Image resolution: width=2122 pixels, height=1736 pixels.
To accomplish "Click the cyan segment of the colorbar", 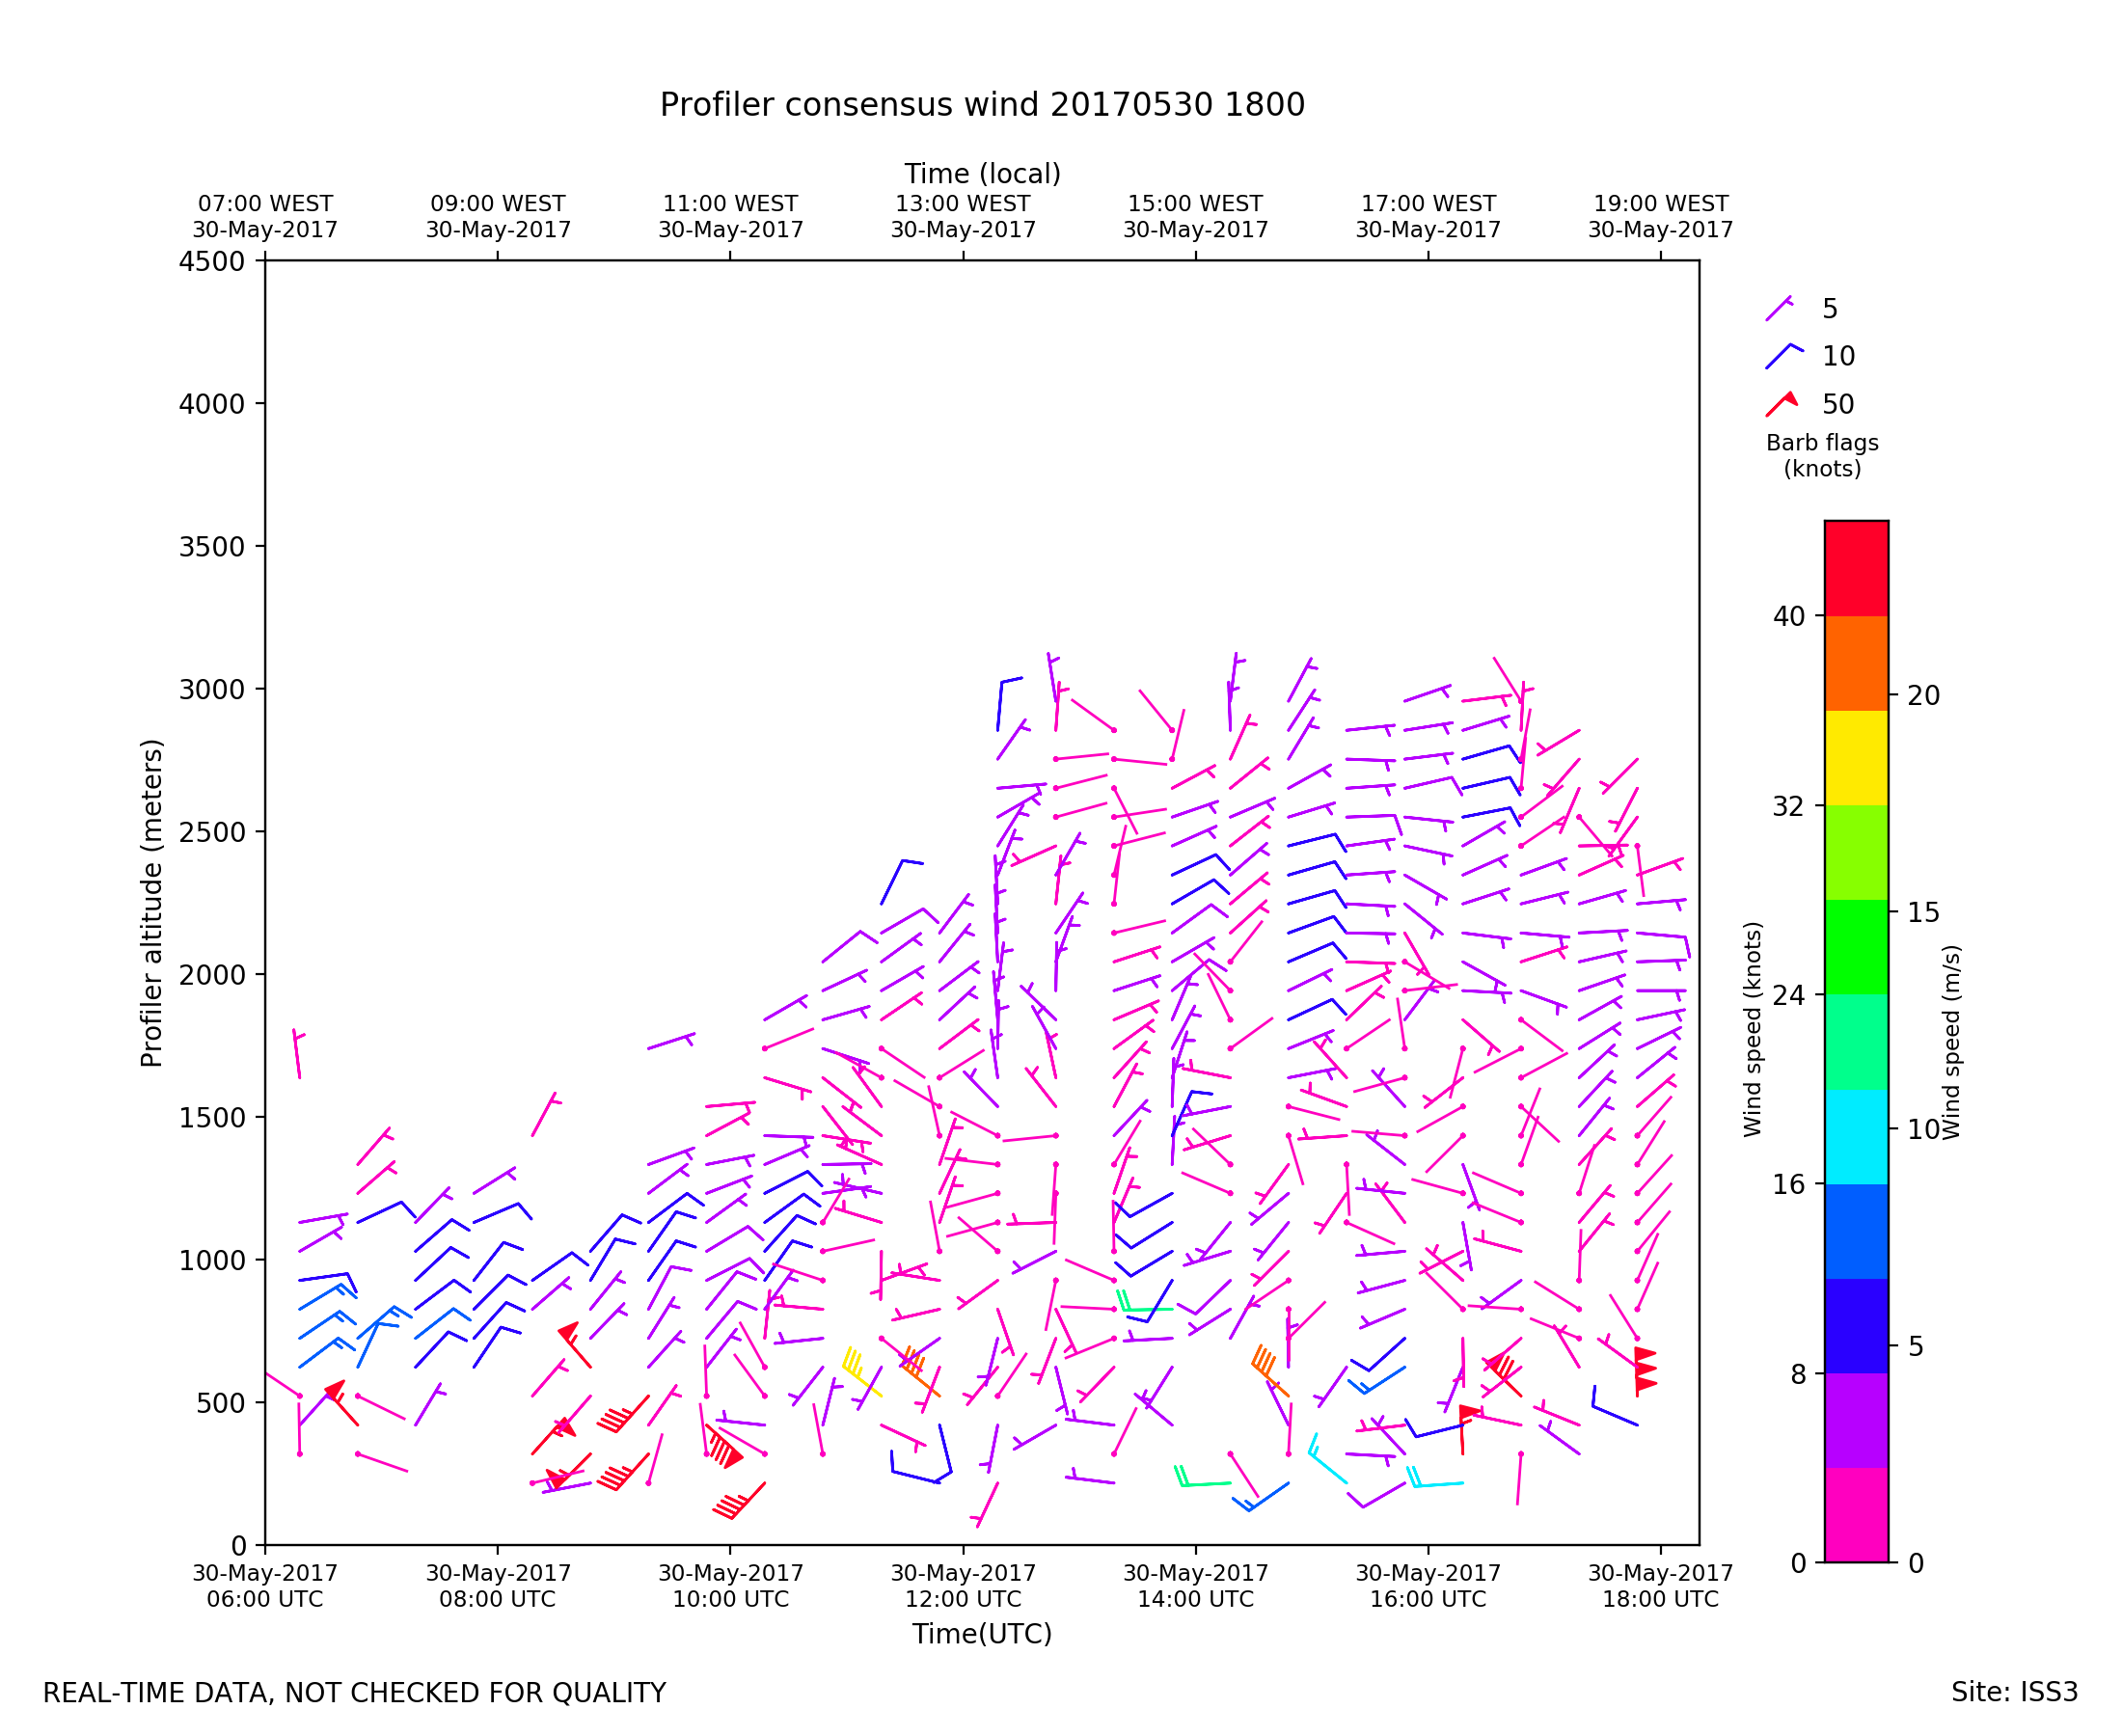I will [1856, 1137].
